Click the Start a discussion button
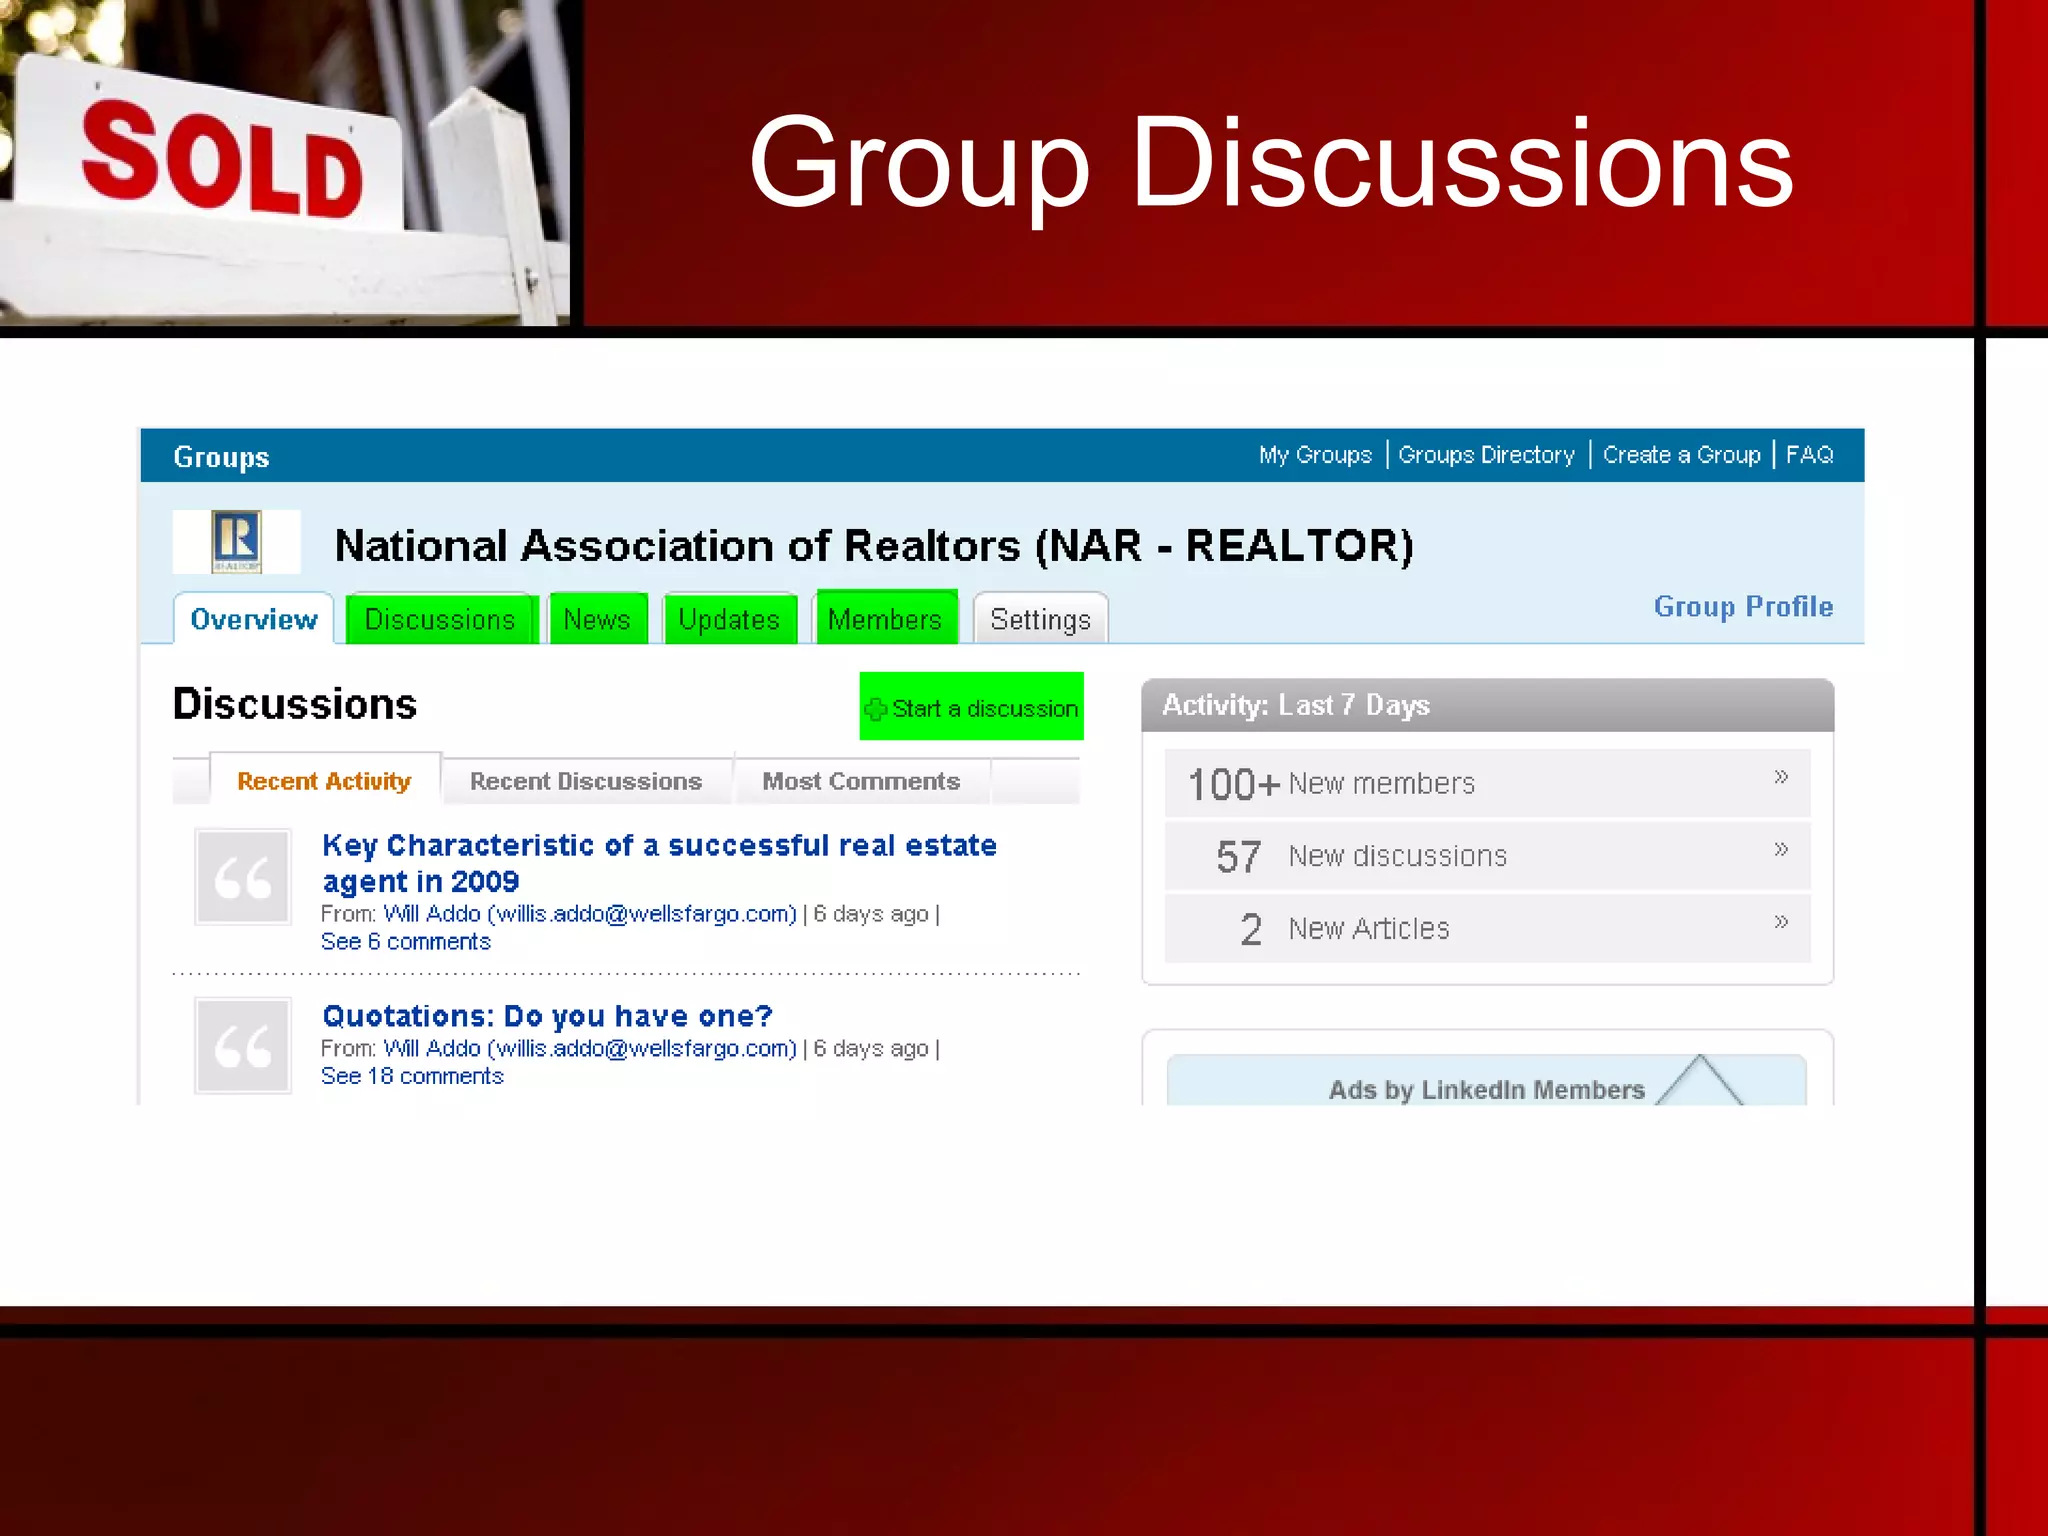Viewport: 2048px width, 1536px height. click(971, 707)
